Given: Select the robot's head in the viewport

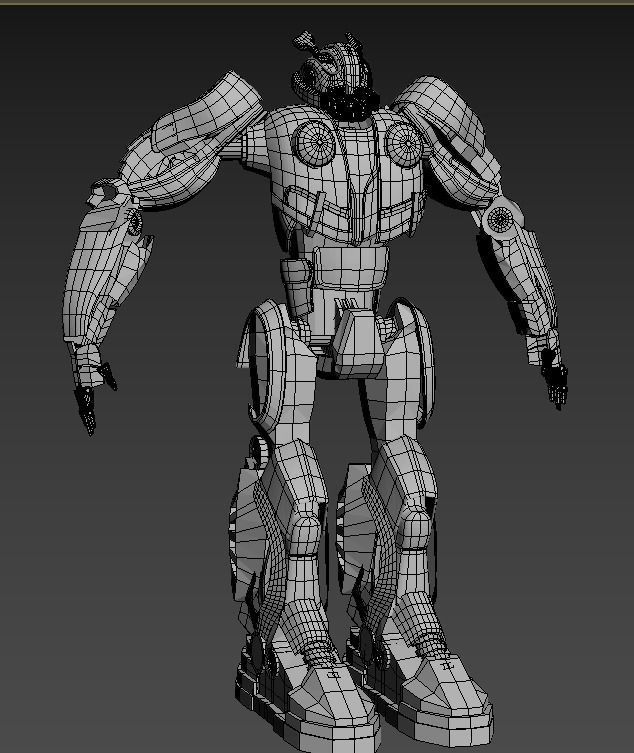Looking at the screenshot, I should point(334,77).
